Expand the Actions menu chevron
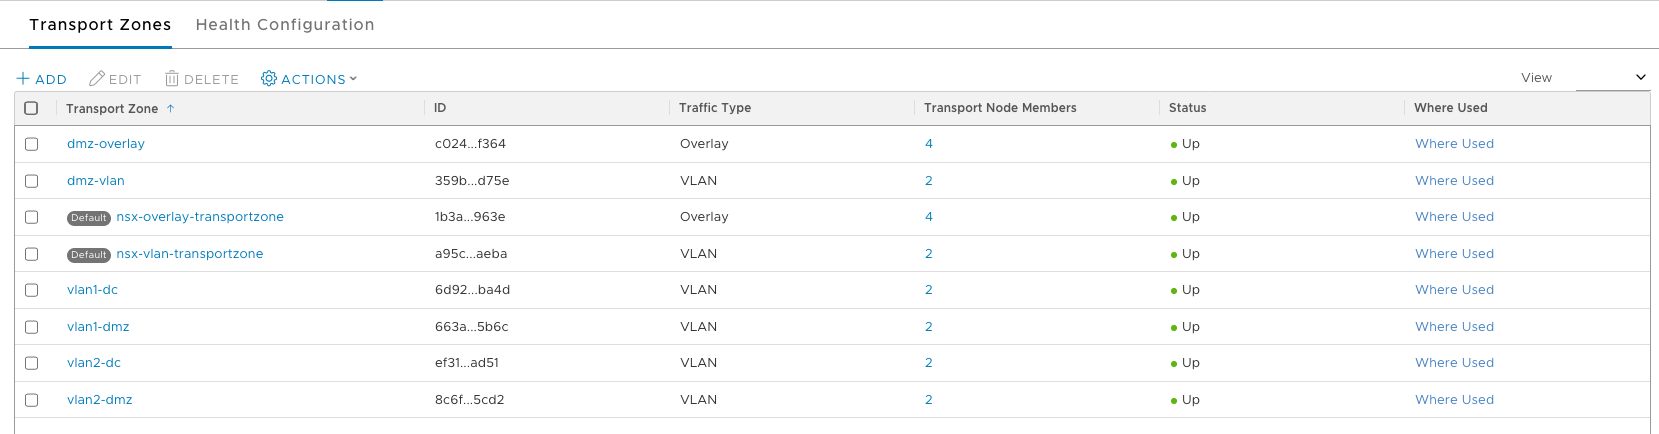 (x=353, y=79)
